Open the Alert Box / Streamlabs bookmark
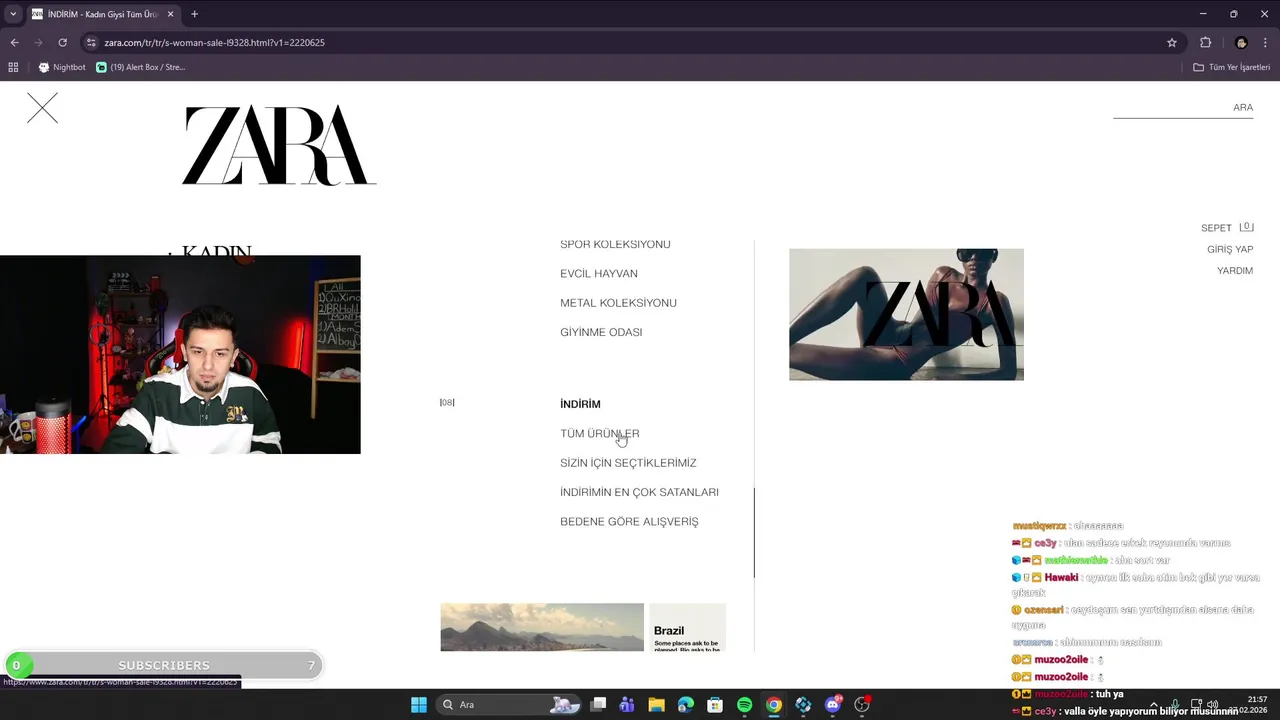Viewport: 1280px width, 720px height. coord(141,67)
